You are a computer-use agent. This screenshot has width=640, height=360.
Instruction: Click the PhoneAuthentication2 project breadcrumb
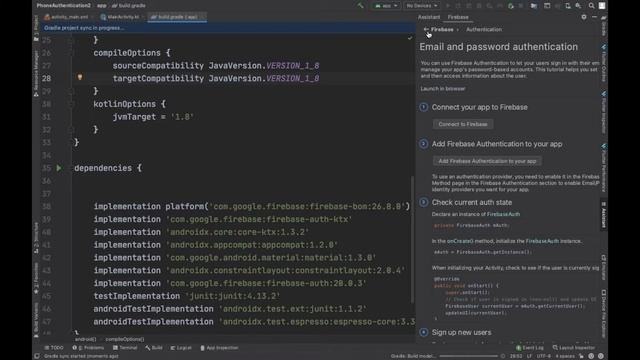(x=63, y=6)
